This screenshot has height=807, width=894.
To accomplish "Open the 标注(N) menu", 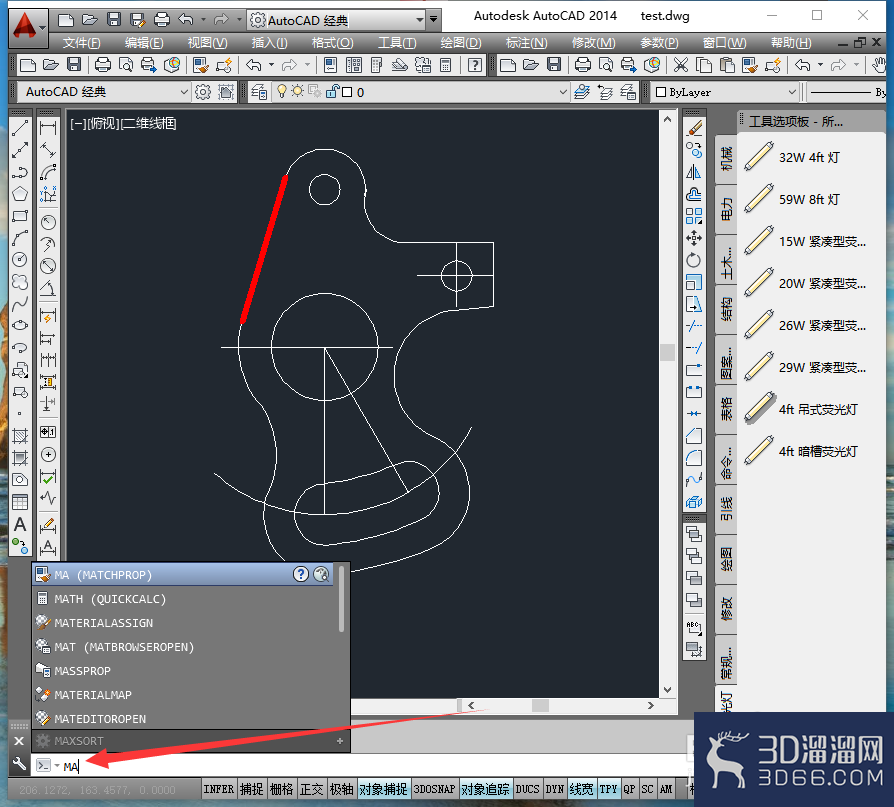I will point(526,43).
